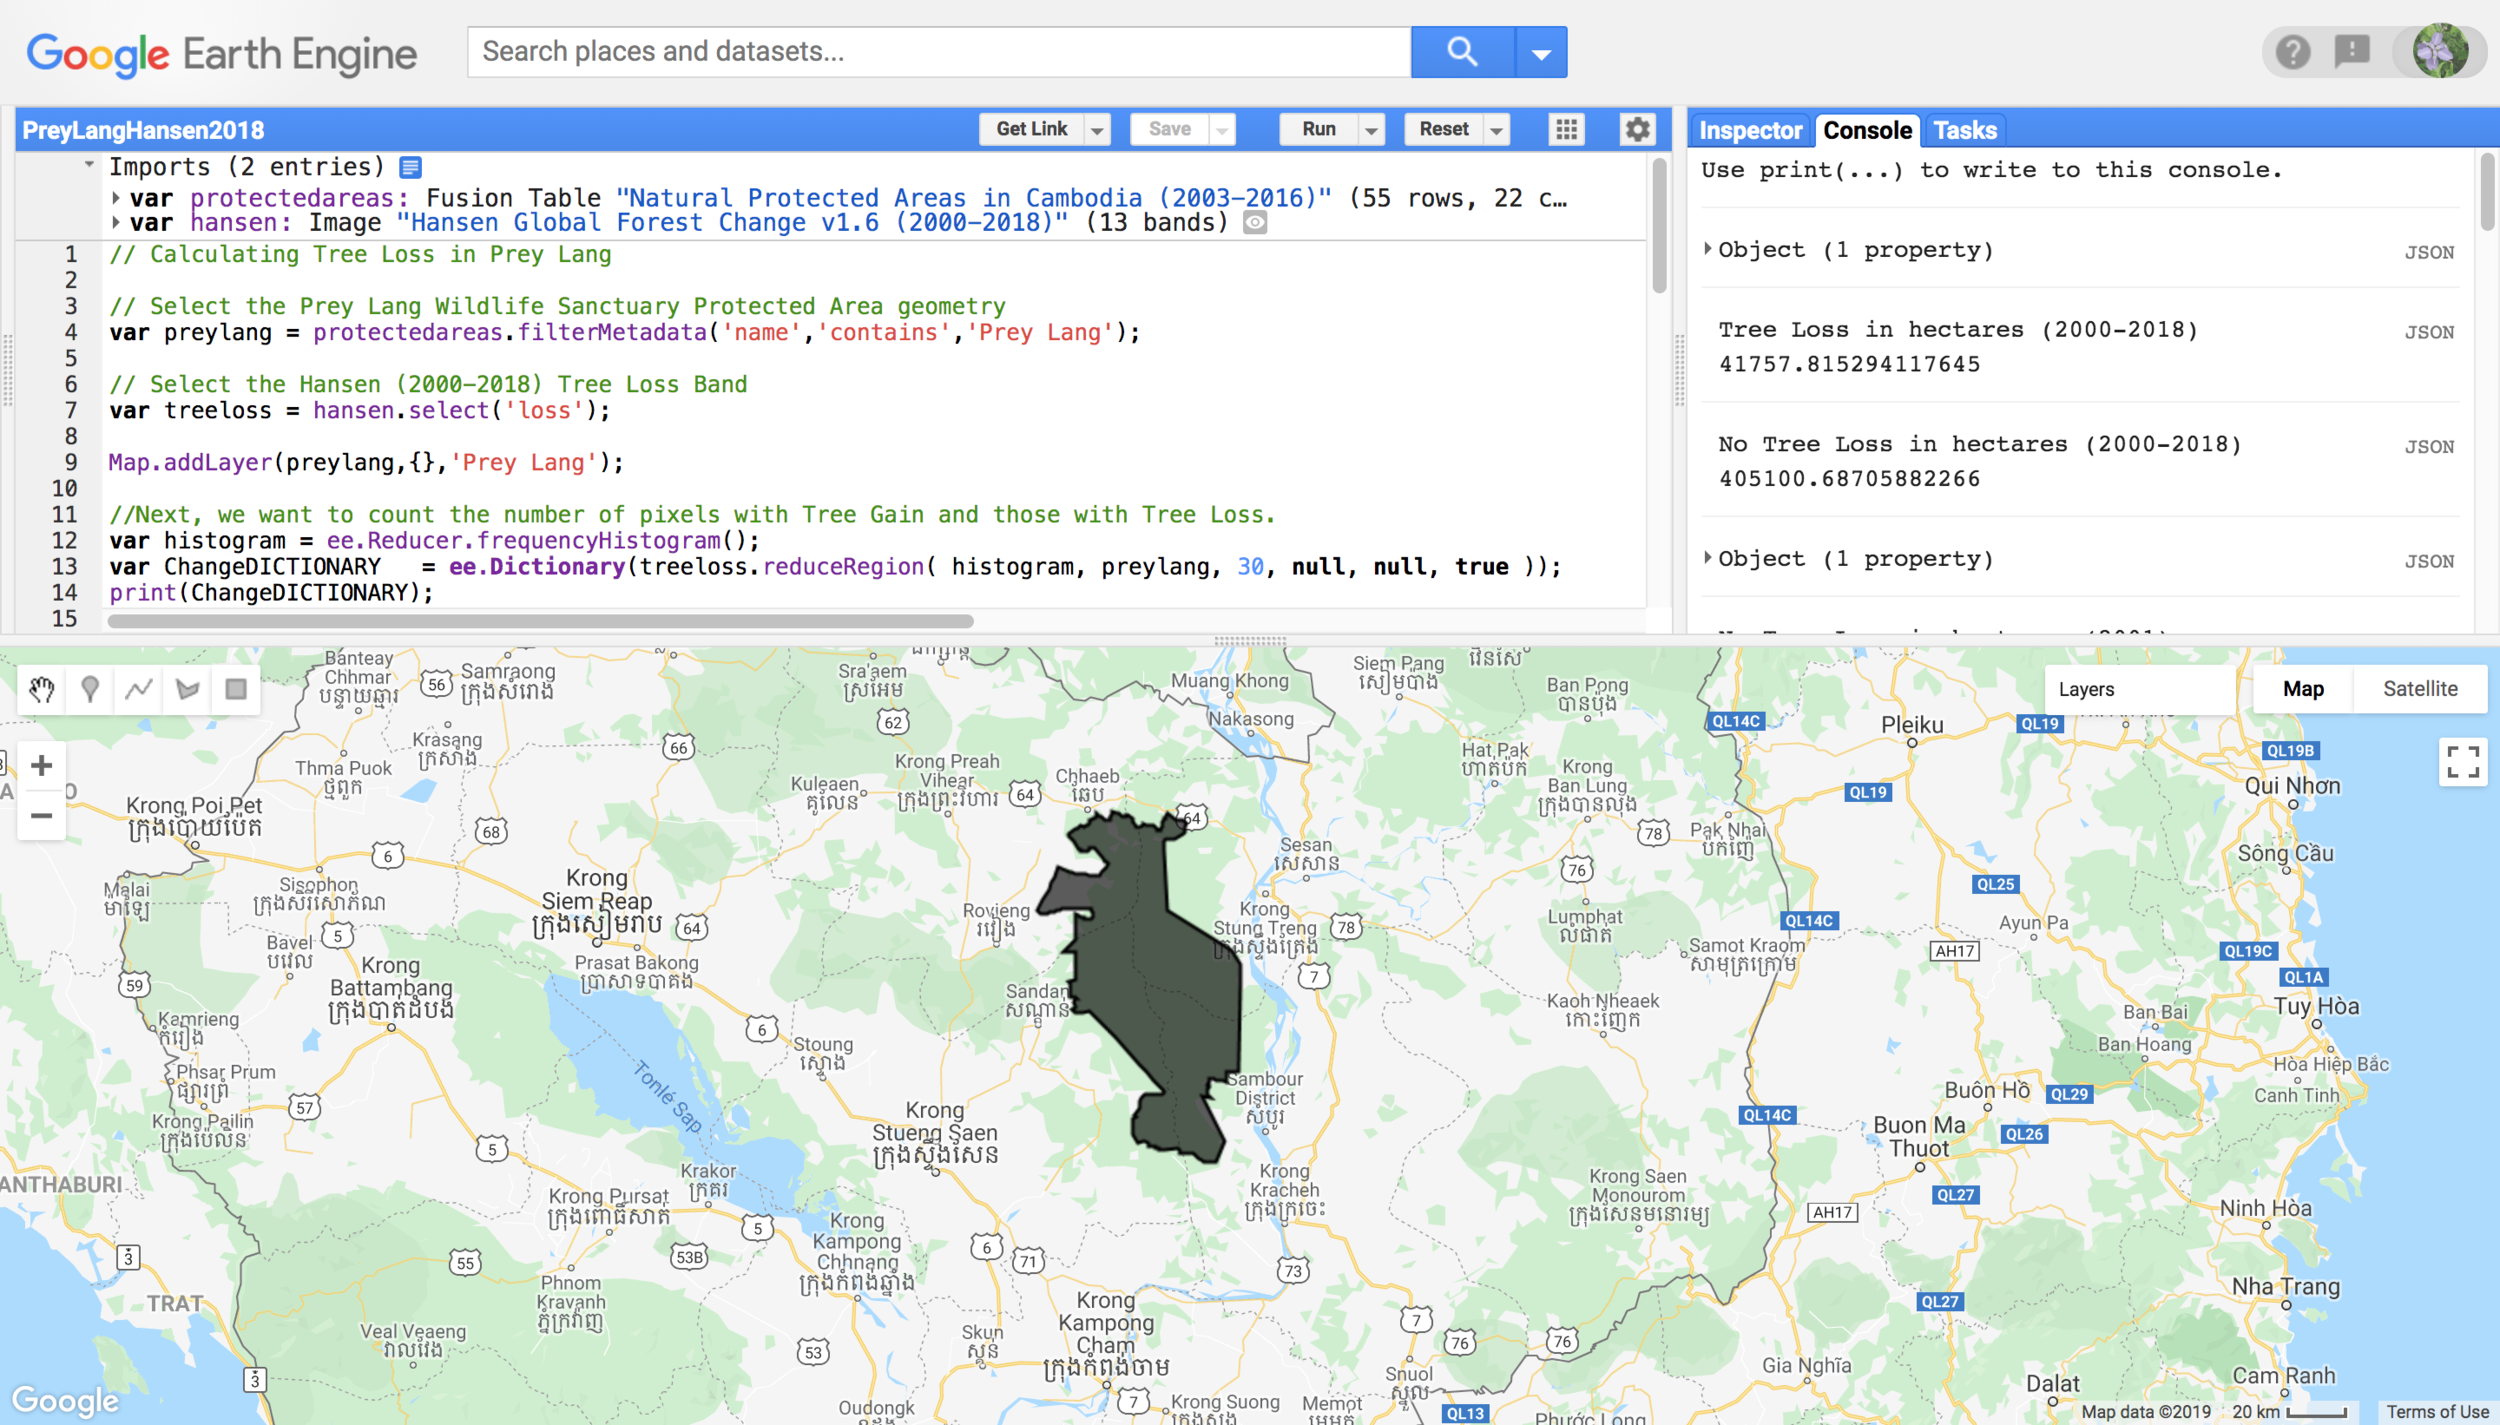Switch base layer to Map view
The image size is (2500, 1425).
[2302, 689]
